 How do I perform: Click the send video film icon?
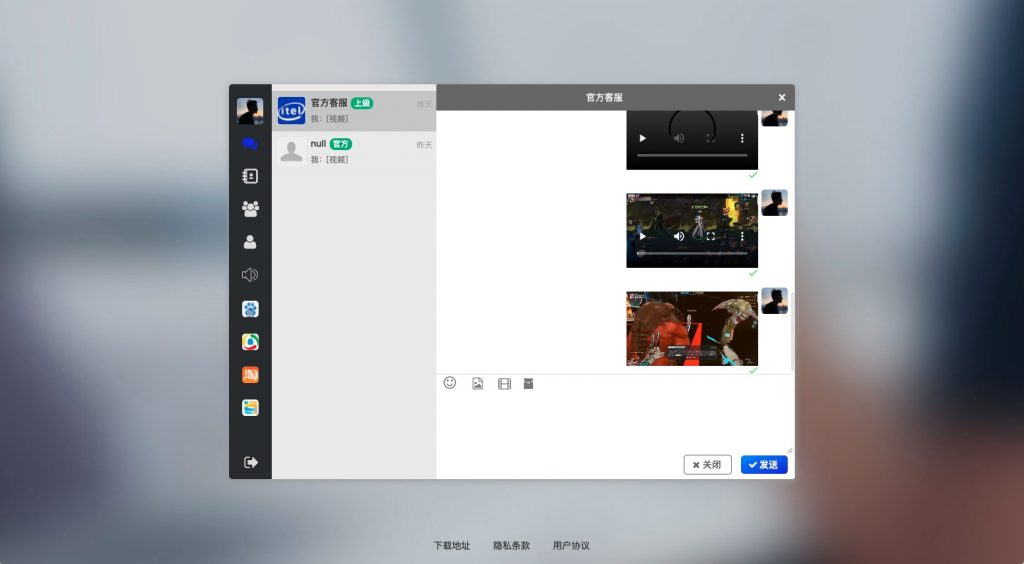click(504, 384)
